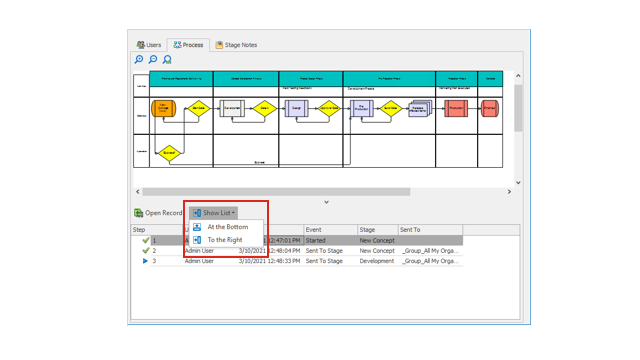Collapse diagram panel using the chevron below it
Screen dimensions: 640x360
tap(327, 202)
